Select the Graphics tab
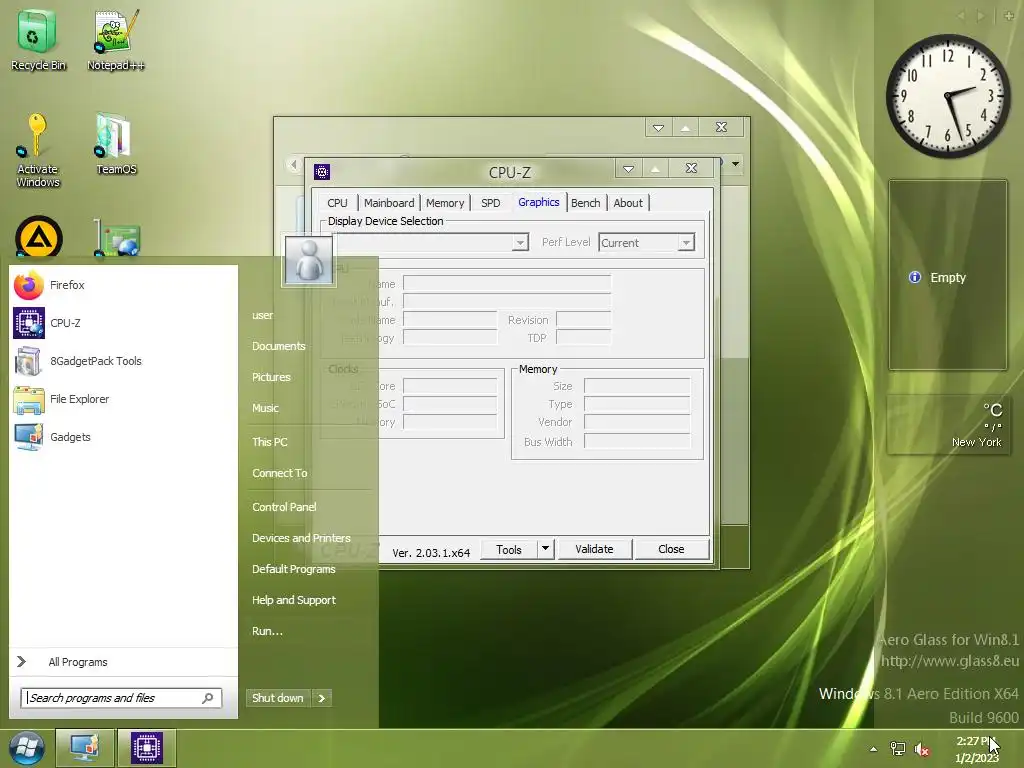This screenshot has width=1024, height=768. (539, 202)
